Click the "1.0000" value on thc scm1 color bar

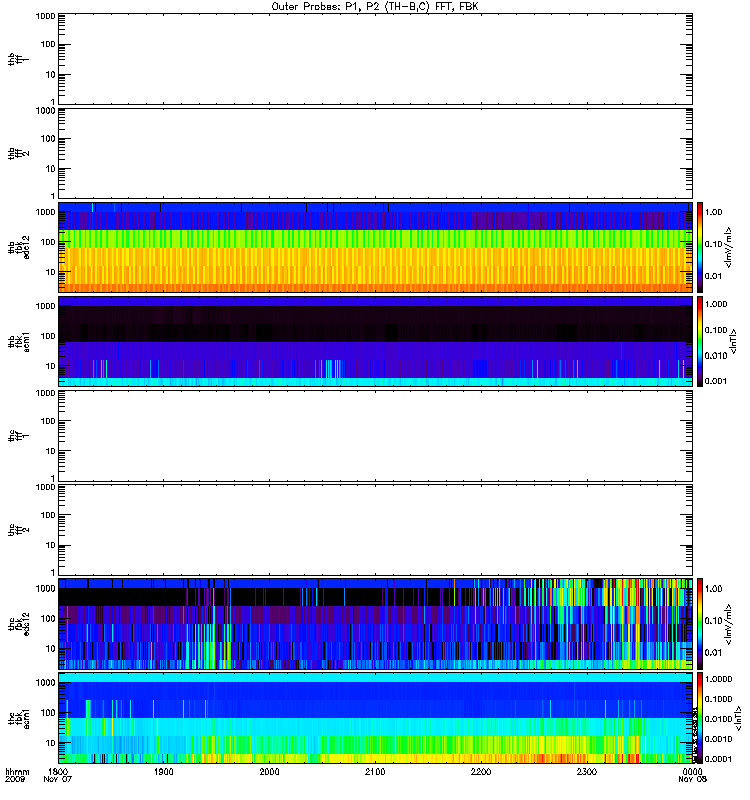pos(718,679)
